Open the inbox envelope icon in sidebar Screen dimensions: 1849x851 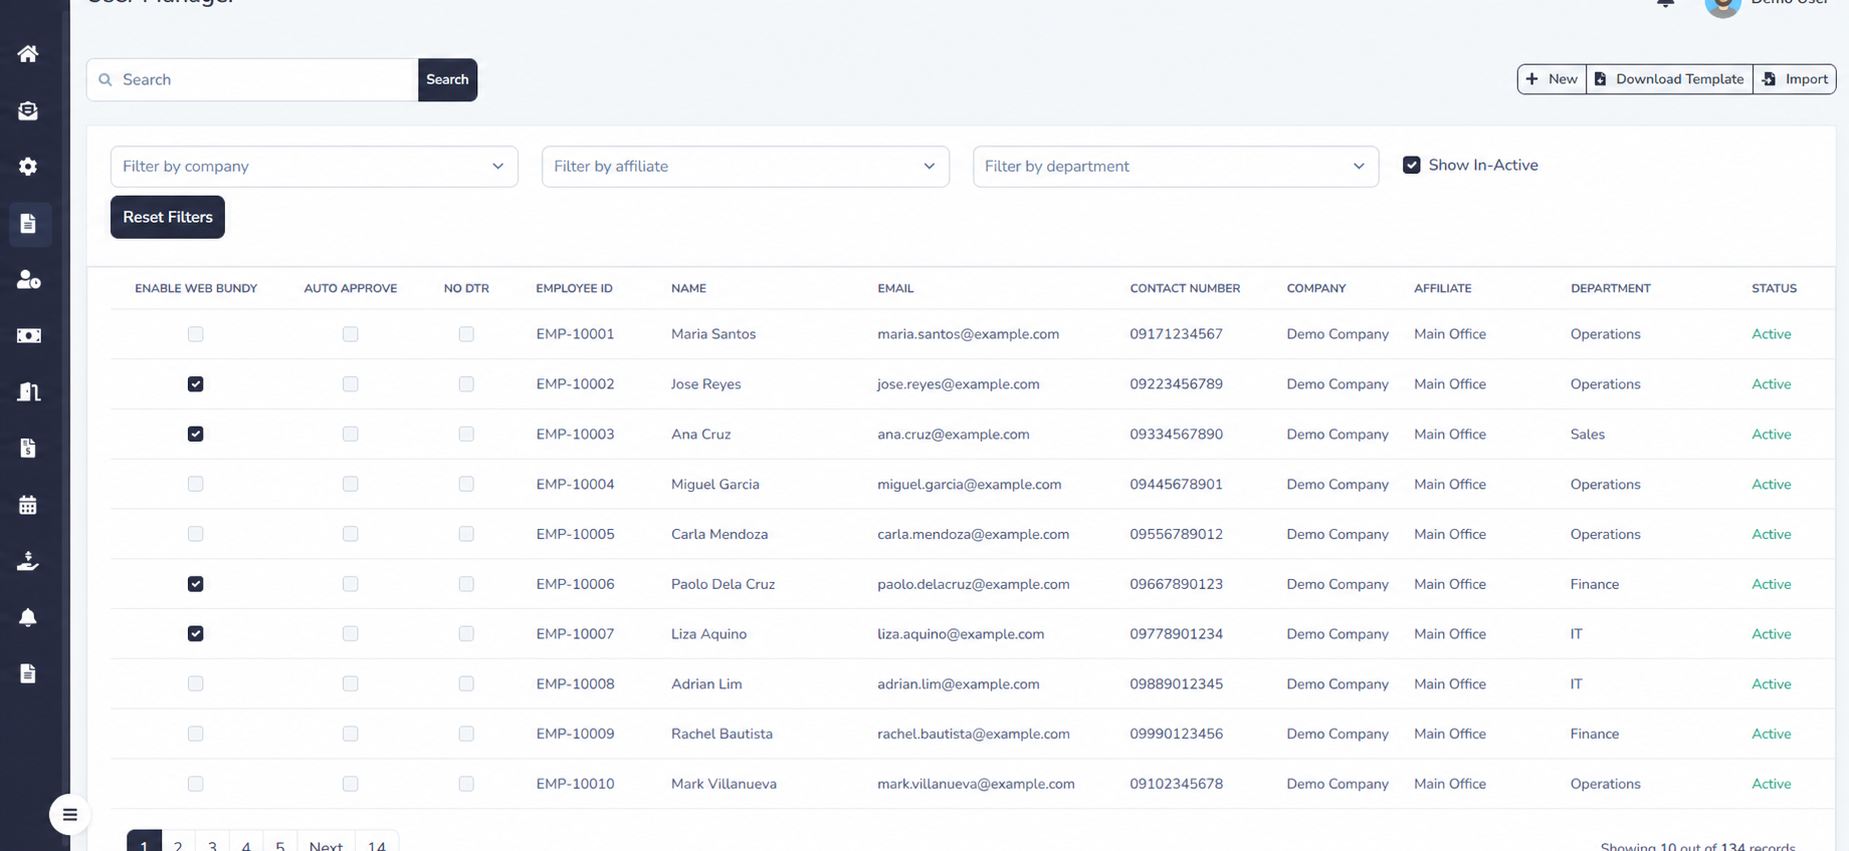tap(28, 111)
